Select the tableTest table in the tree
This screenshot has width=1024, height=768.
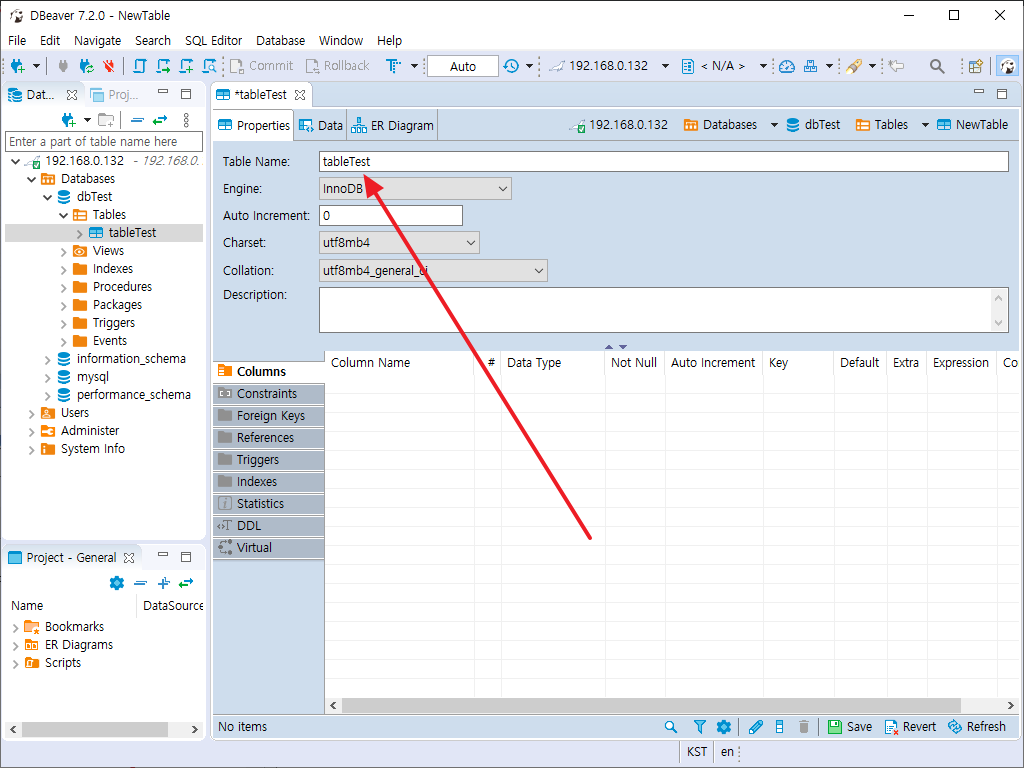pyautogui.click(x=132, y=233)
